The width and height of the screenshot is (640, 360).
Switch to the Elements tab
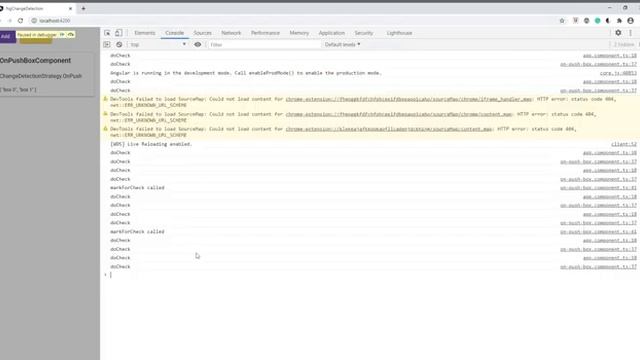point(145,33)
